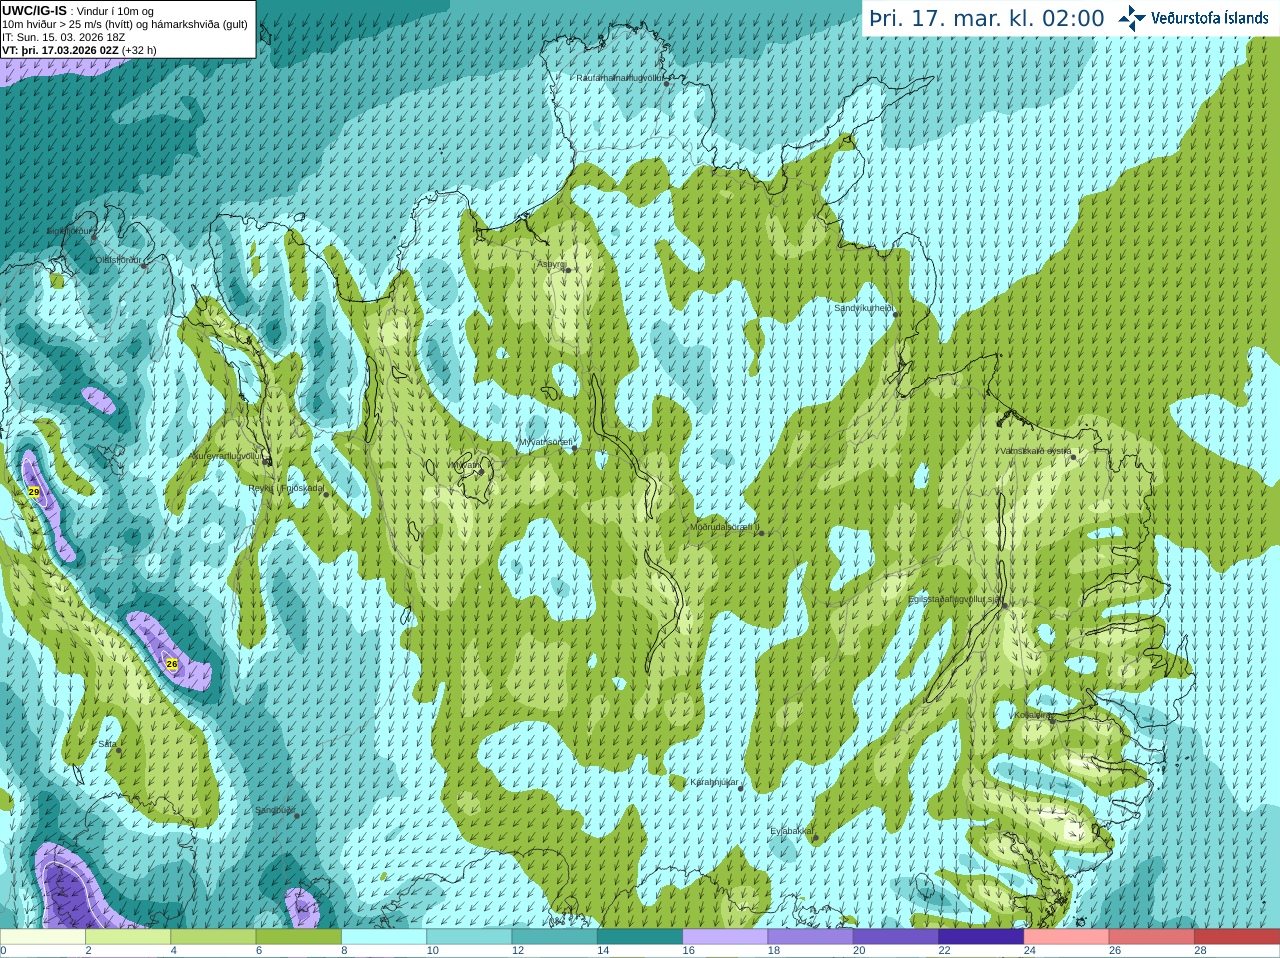Select the Egilsstaðaflugvöllur station label
This screenshot has height=958, width=1280.
[954, 599]
